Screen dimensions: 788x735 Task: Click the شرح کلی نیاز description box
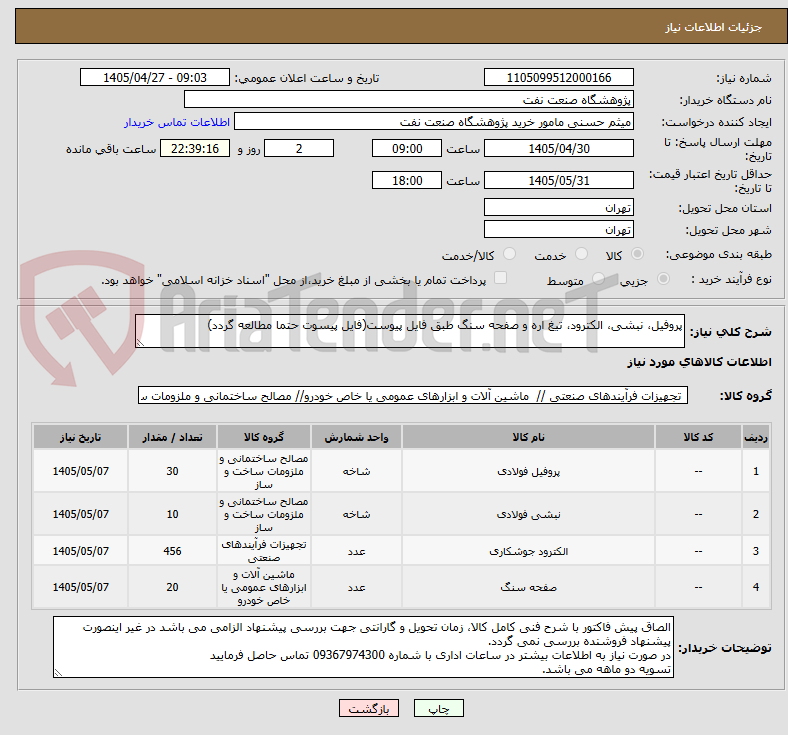(410, 331)
